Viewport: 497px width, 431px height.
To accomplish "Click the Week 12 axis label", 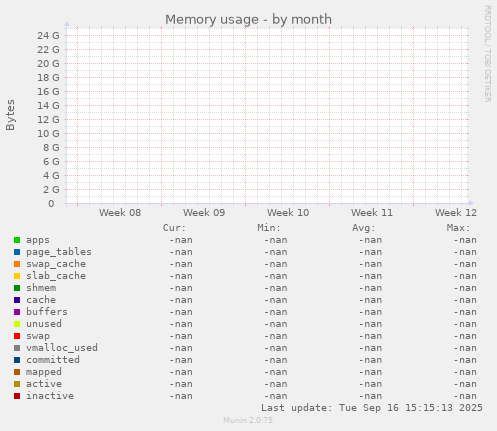I will [456, 213].
